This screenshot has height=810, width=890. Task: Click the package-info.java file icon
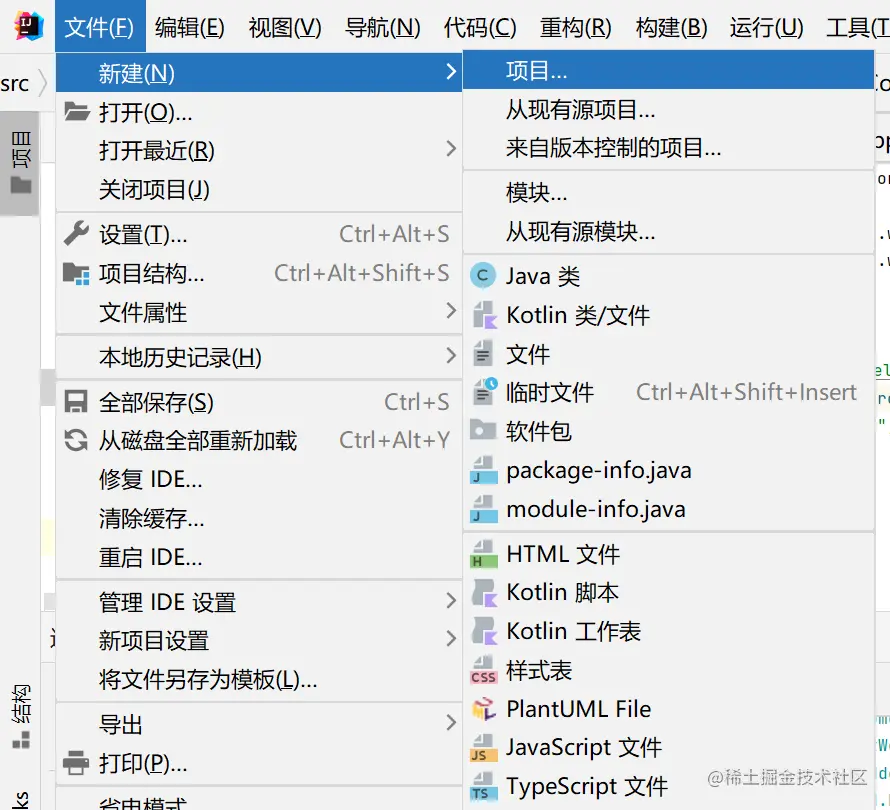coord(484,470)
